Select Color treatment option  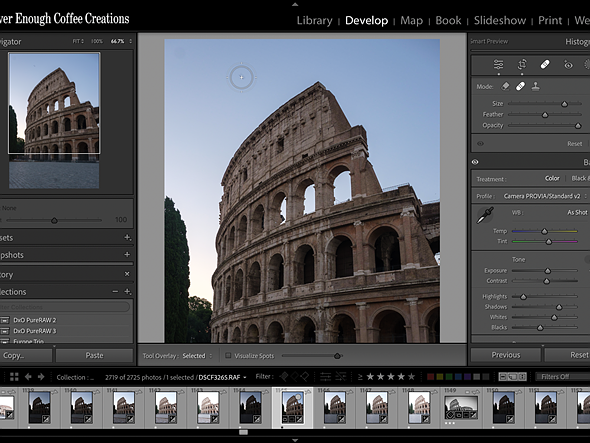click(552, 178)
